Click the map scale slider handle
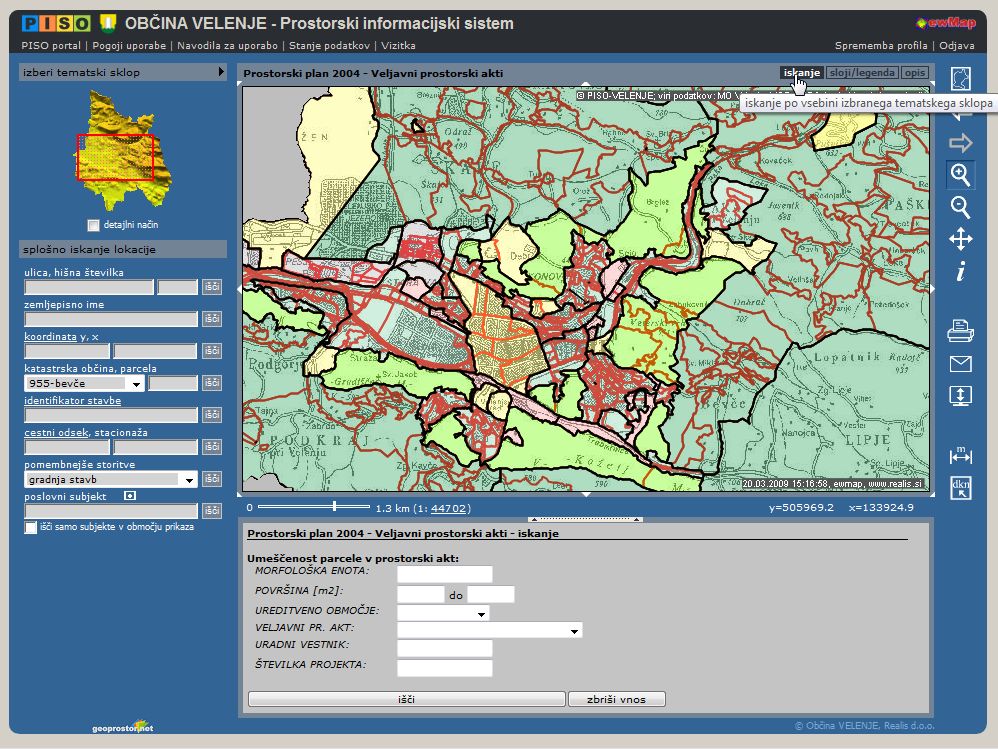This screenshot has width=998, height=749. (x=334, y=507)
